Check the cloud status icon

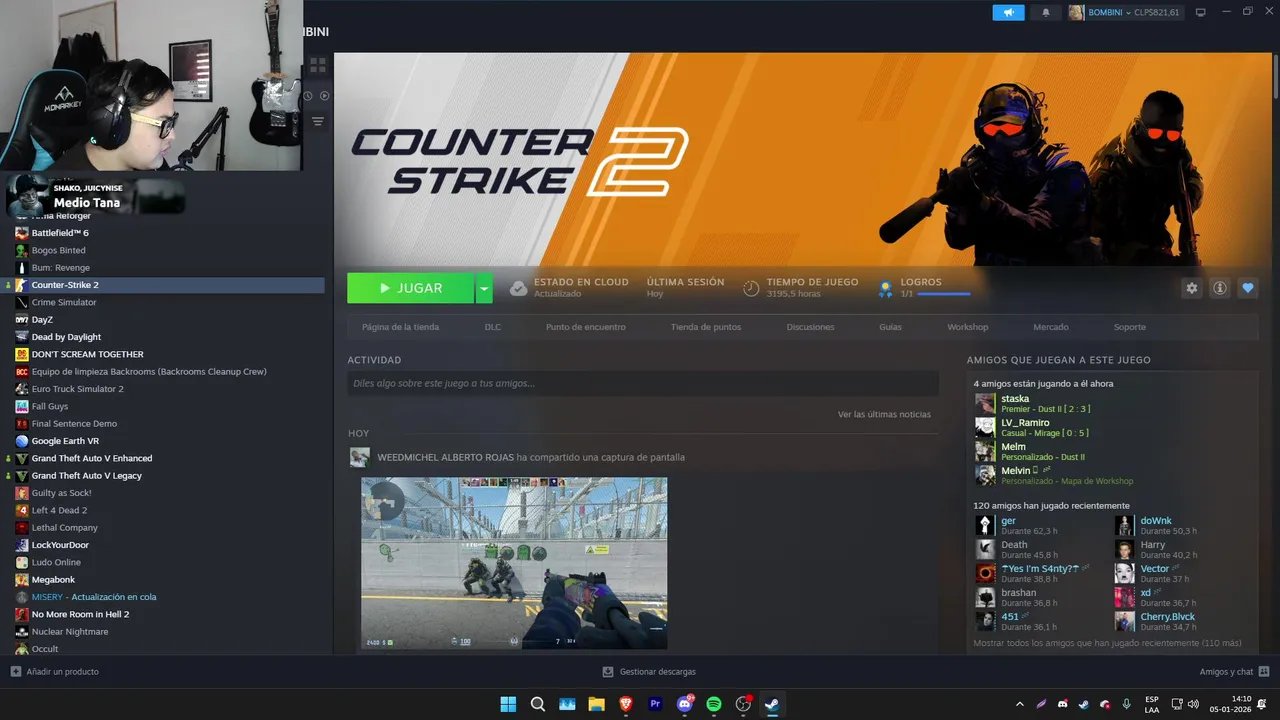tap(518, 288)
